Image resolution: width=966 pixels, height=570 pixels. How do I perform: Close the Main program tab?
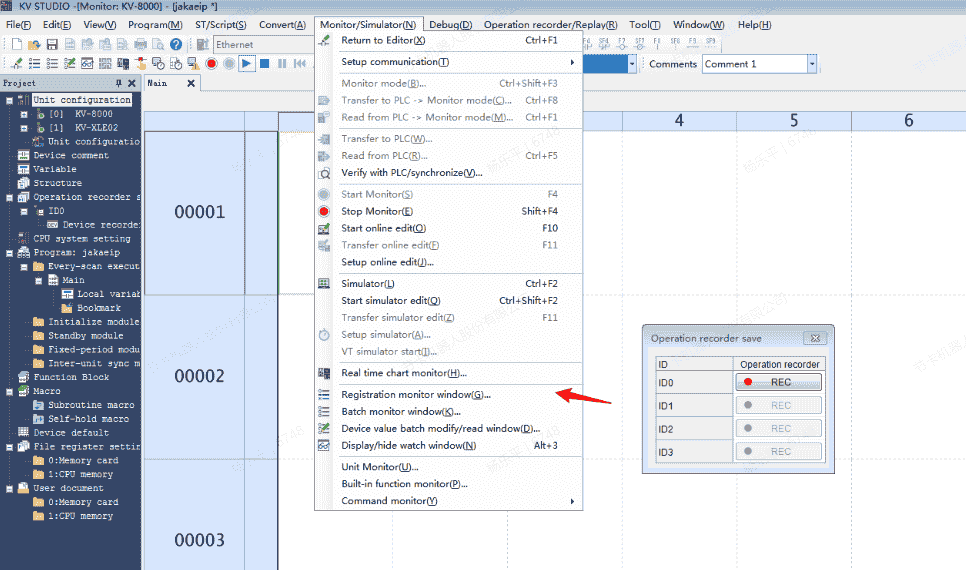pos(191,84)
